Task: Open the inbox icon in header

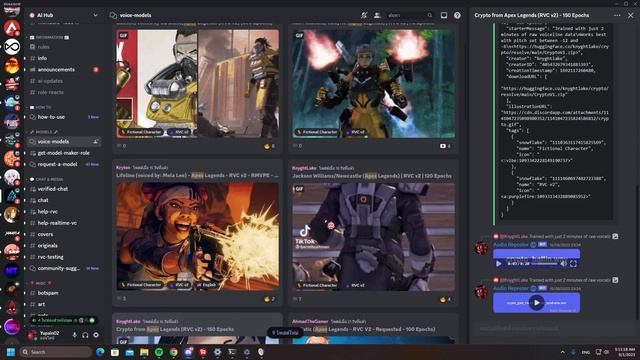Action: pyautogui.click(x=444, y=15)
